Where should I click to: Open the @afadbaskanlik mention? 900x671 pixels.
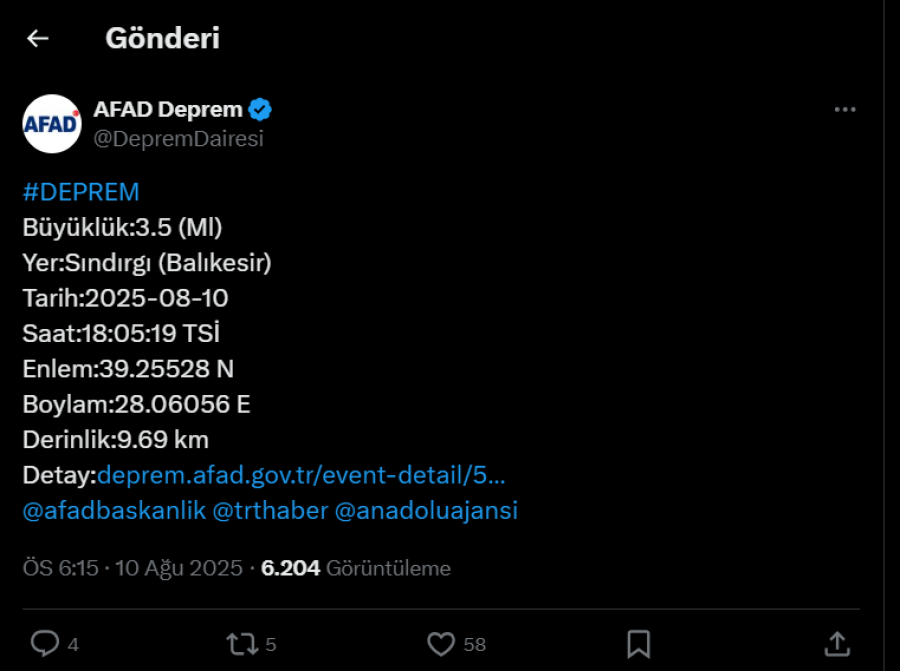tap(114, 510)
